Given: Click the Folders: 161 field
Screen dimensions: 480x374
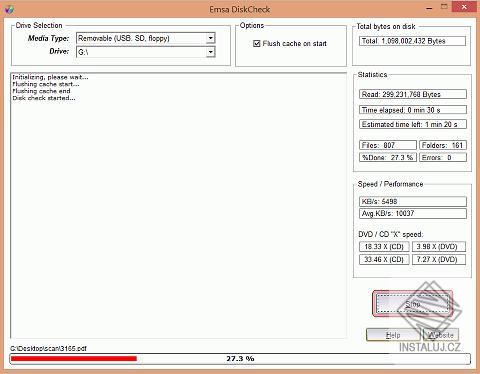Looking at the screenshot, I should 443,145.
